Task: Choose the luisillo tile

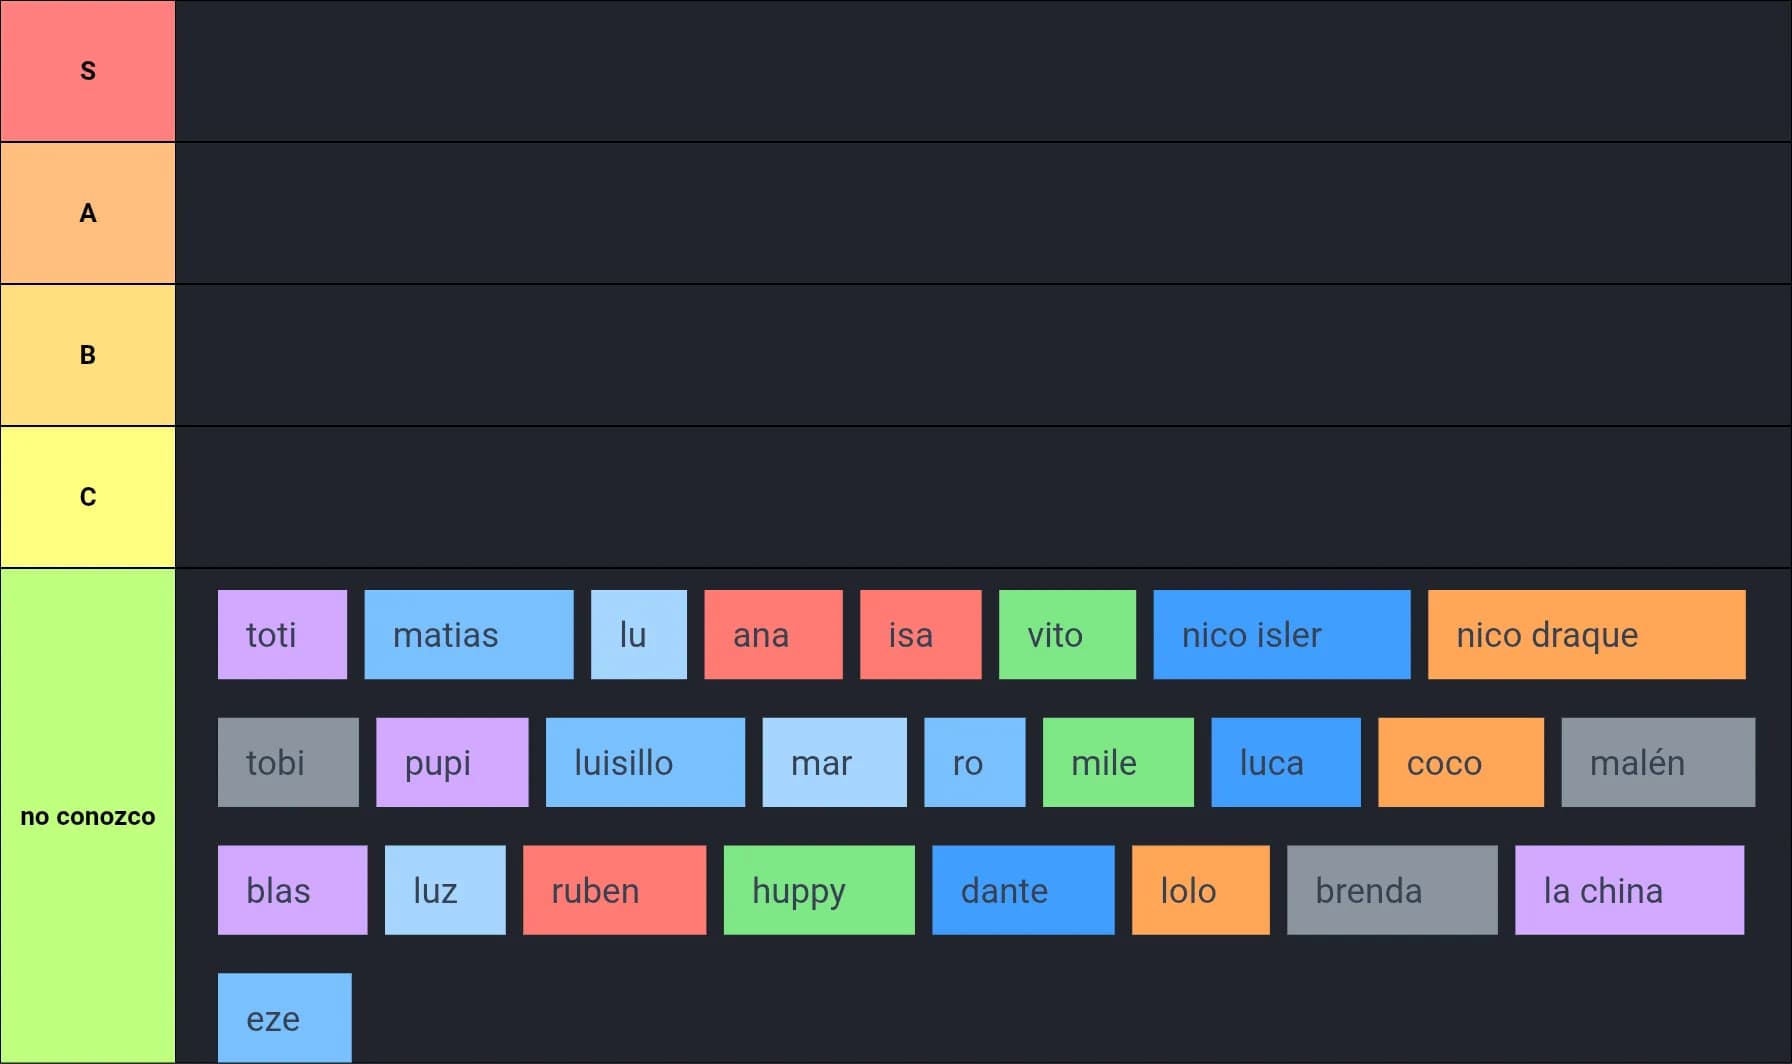Action: 645,762
